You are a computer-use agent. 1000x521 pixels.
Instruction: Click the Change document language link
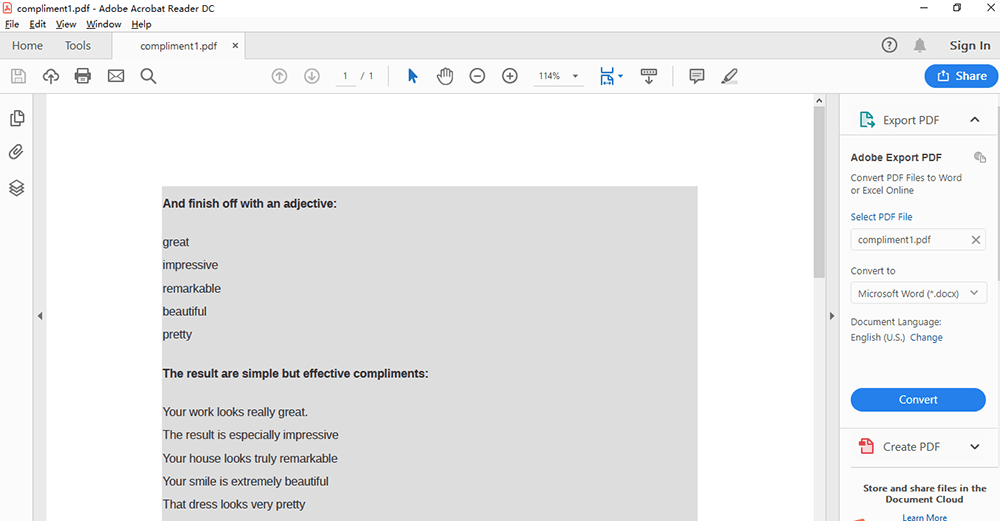point(926,338)
